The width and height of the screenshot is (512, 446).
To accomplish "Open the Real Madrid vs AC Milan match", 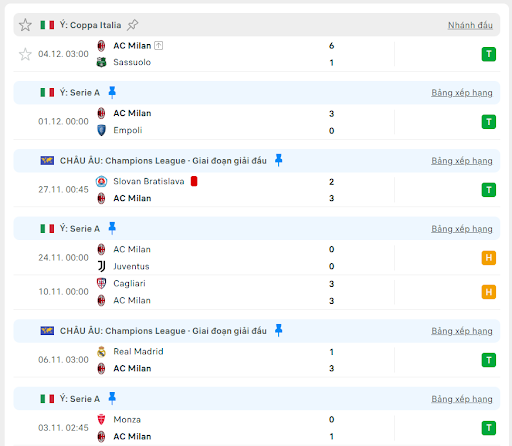I will (x=257, y=360).
